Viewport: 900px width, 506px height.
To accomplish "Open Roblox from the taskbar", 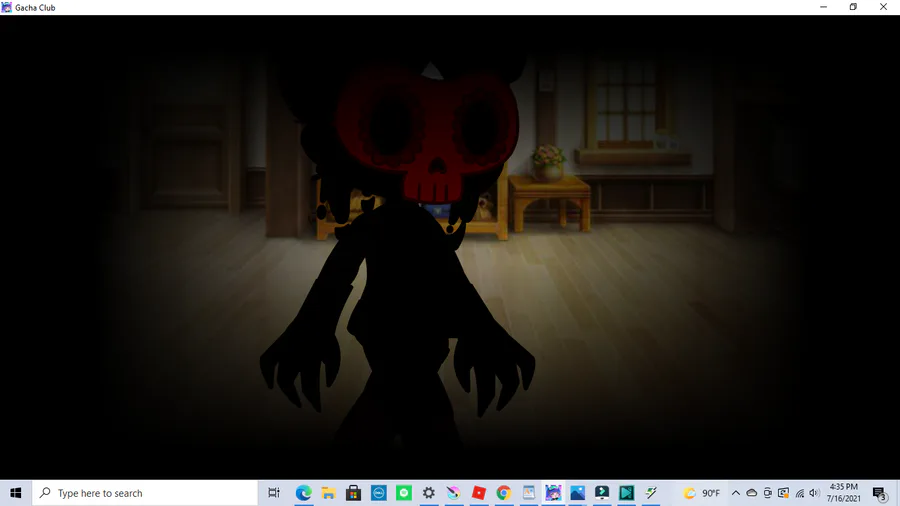I will tap(479, 493).
